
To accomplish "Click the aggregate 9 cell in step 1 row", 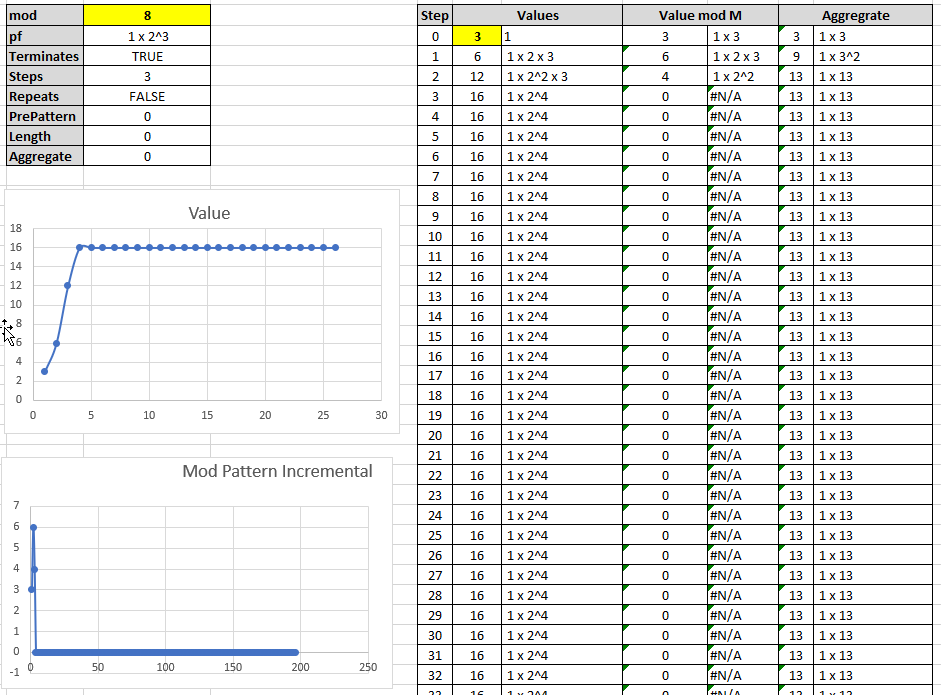I will [796, 56].
